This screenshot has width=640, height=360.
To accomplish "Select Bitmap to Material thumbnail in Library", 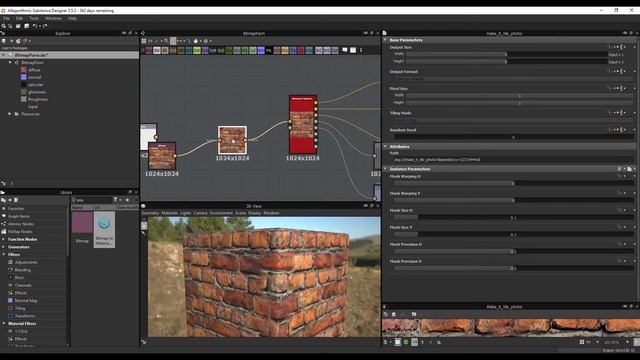I will [104, 229].
